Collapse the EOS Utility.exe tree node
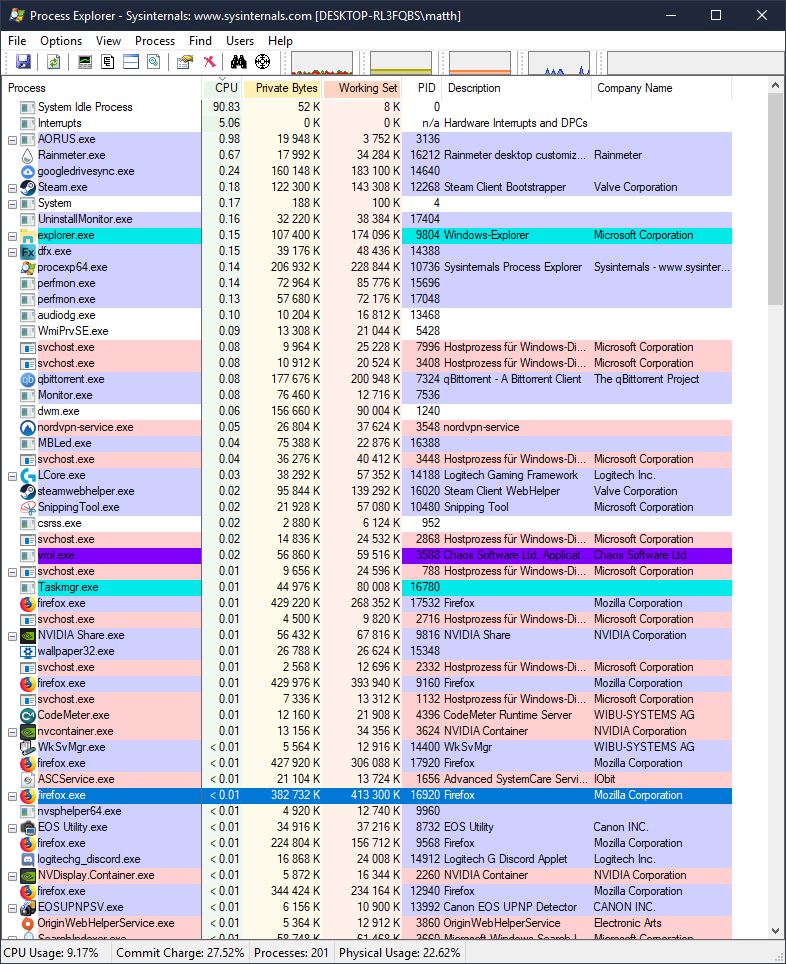786x964 pixels. 12,826
